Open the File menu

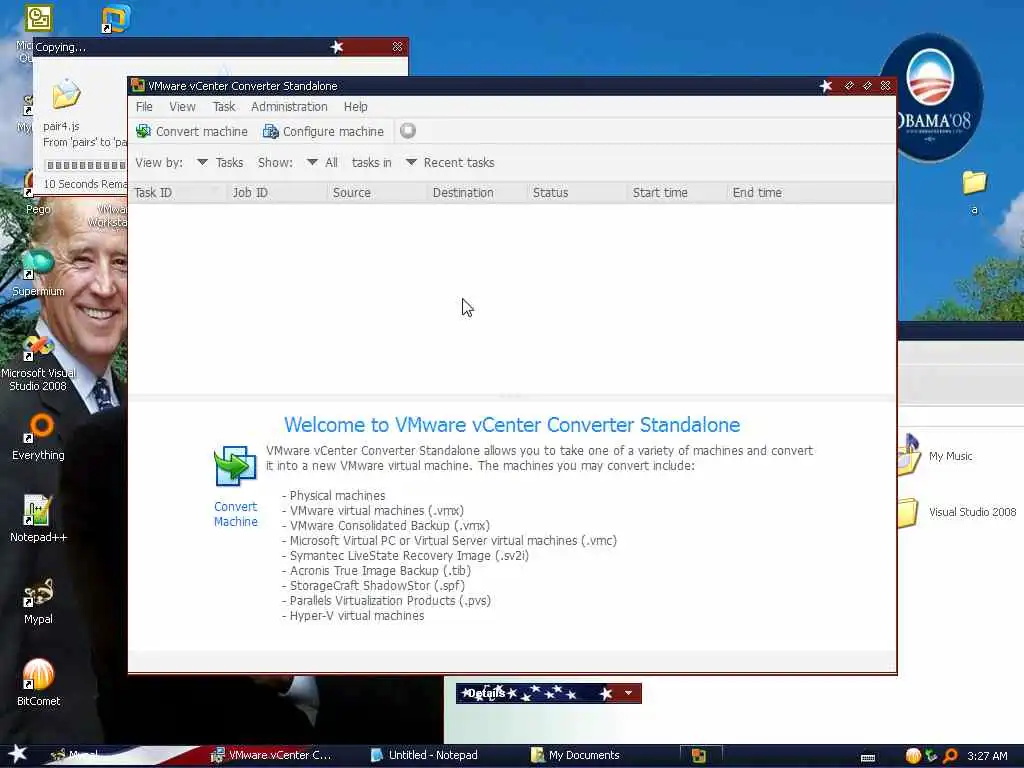(144, 106)
